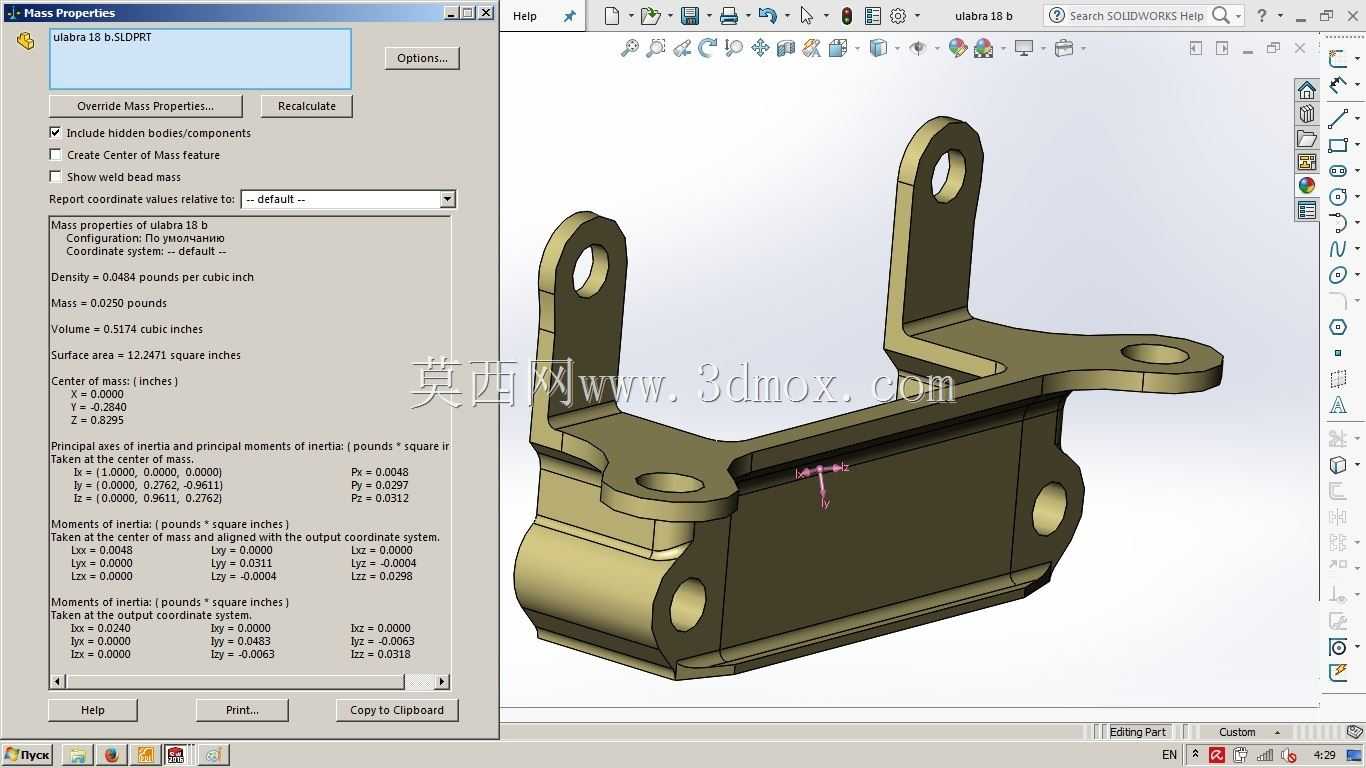Viewport: 1366px width, 768px height.
Task: Click the Recalculate button
Action: (307, 106)
